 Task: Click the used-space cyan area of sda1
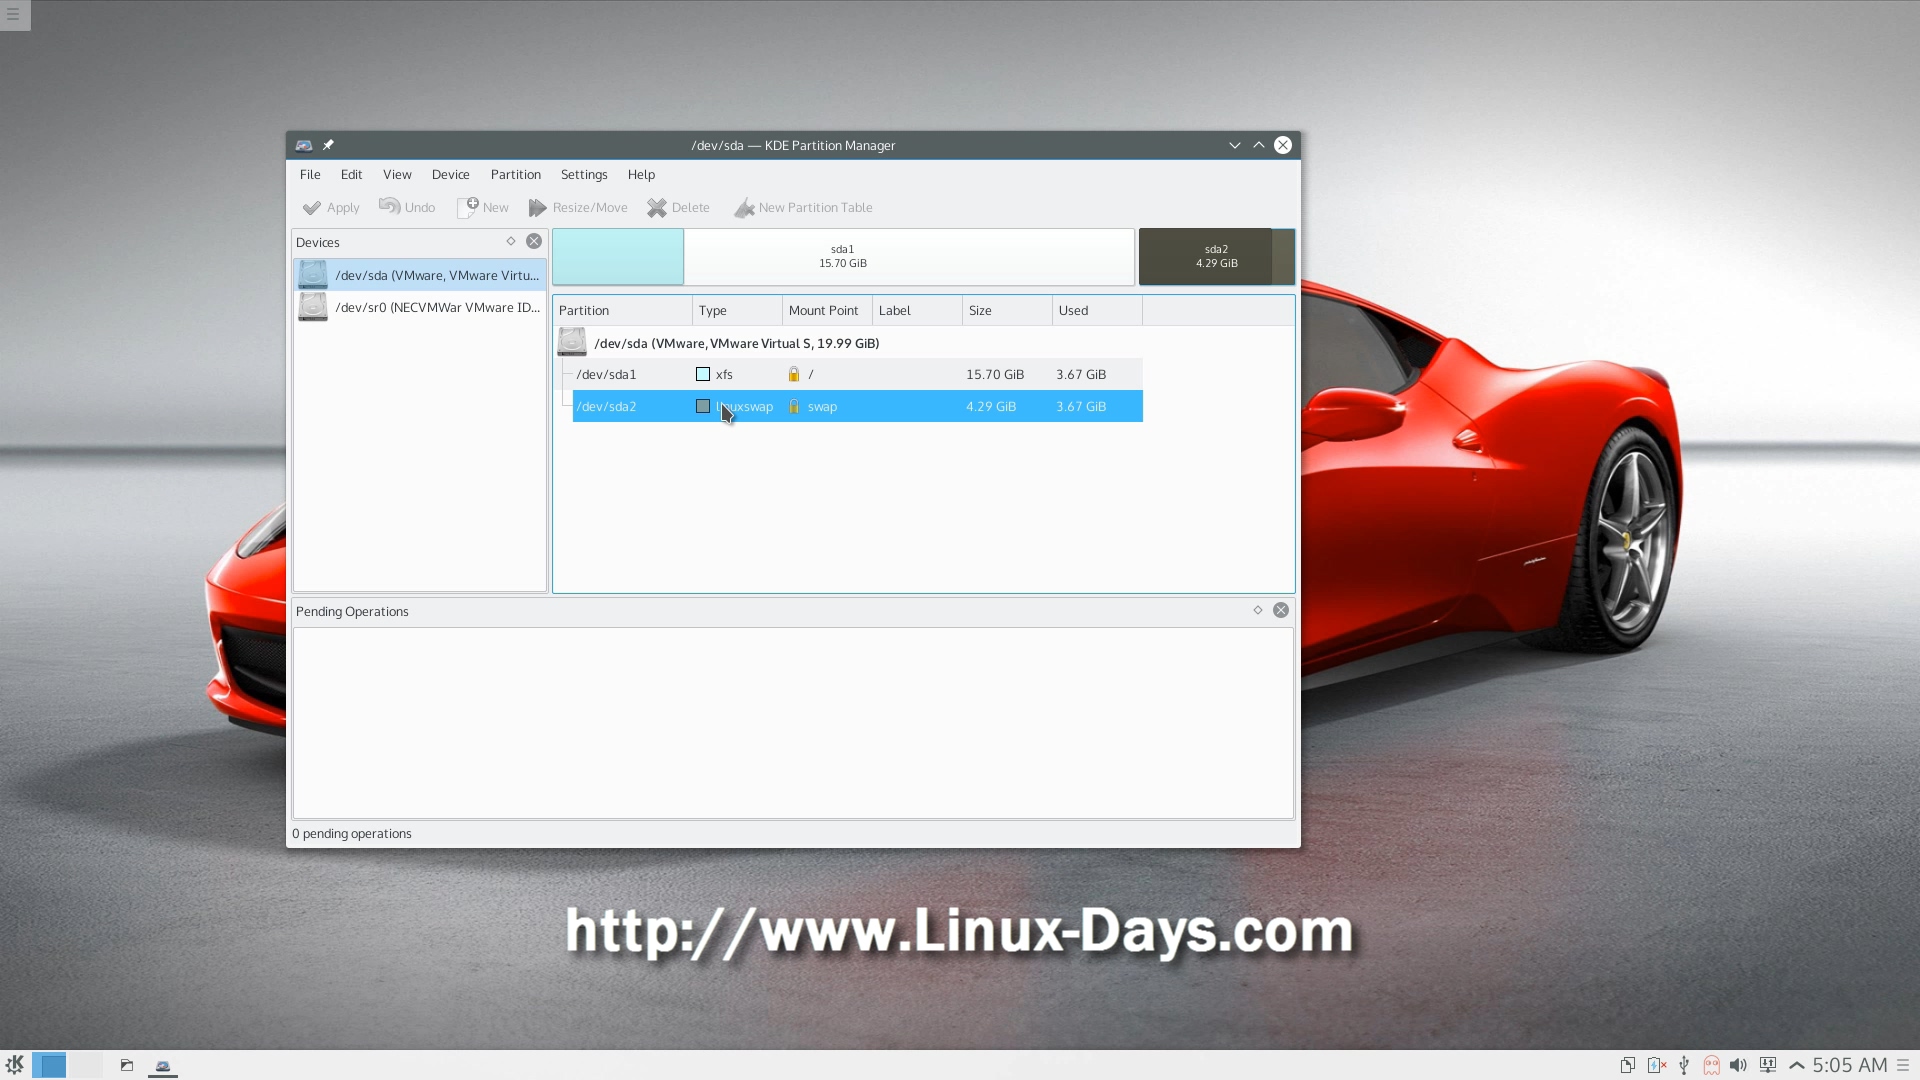click(x=618, y=257)
